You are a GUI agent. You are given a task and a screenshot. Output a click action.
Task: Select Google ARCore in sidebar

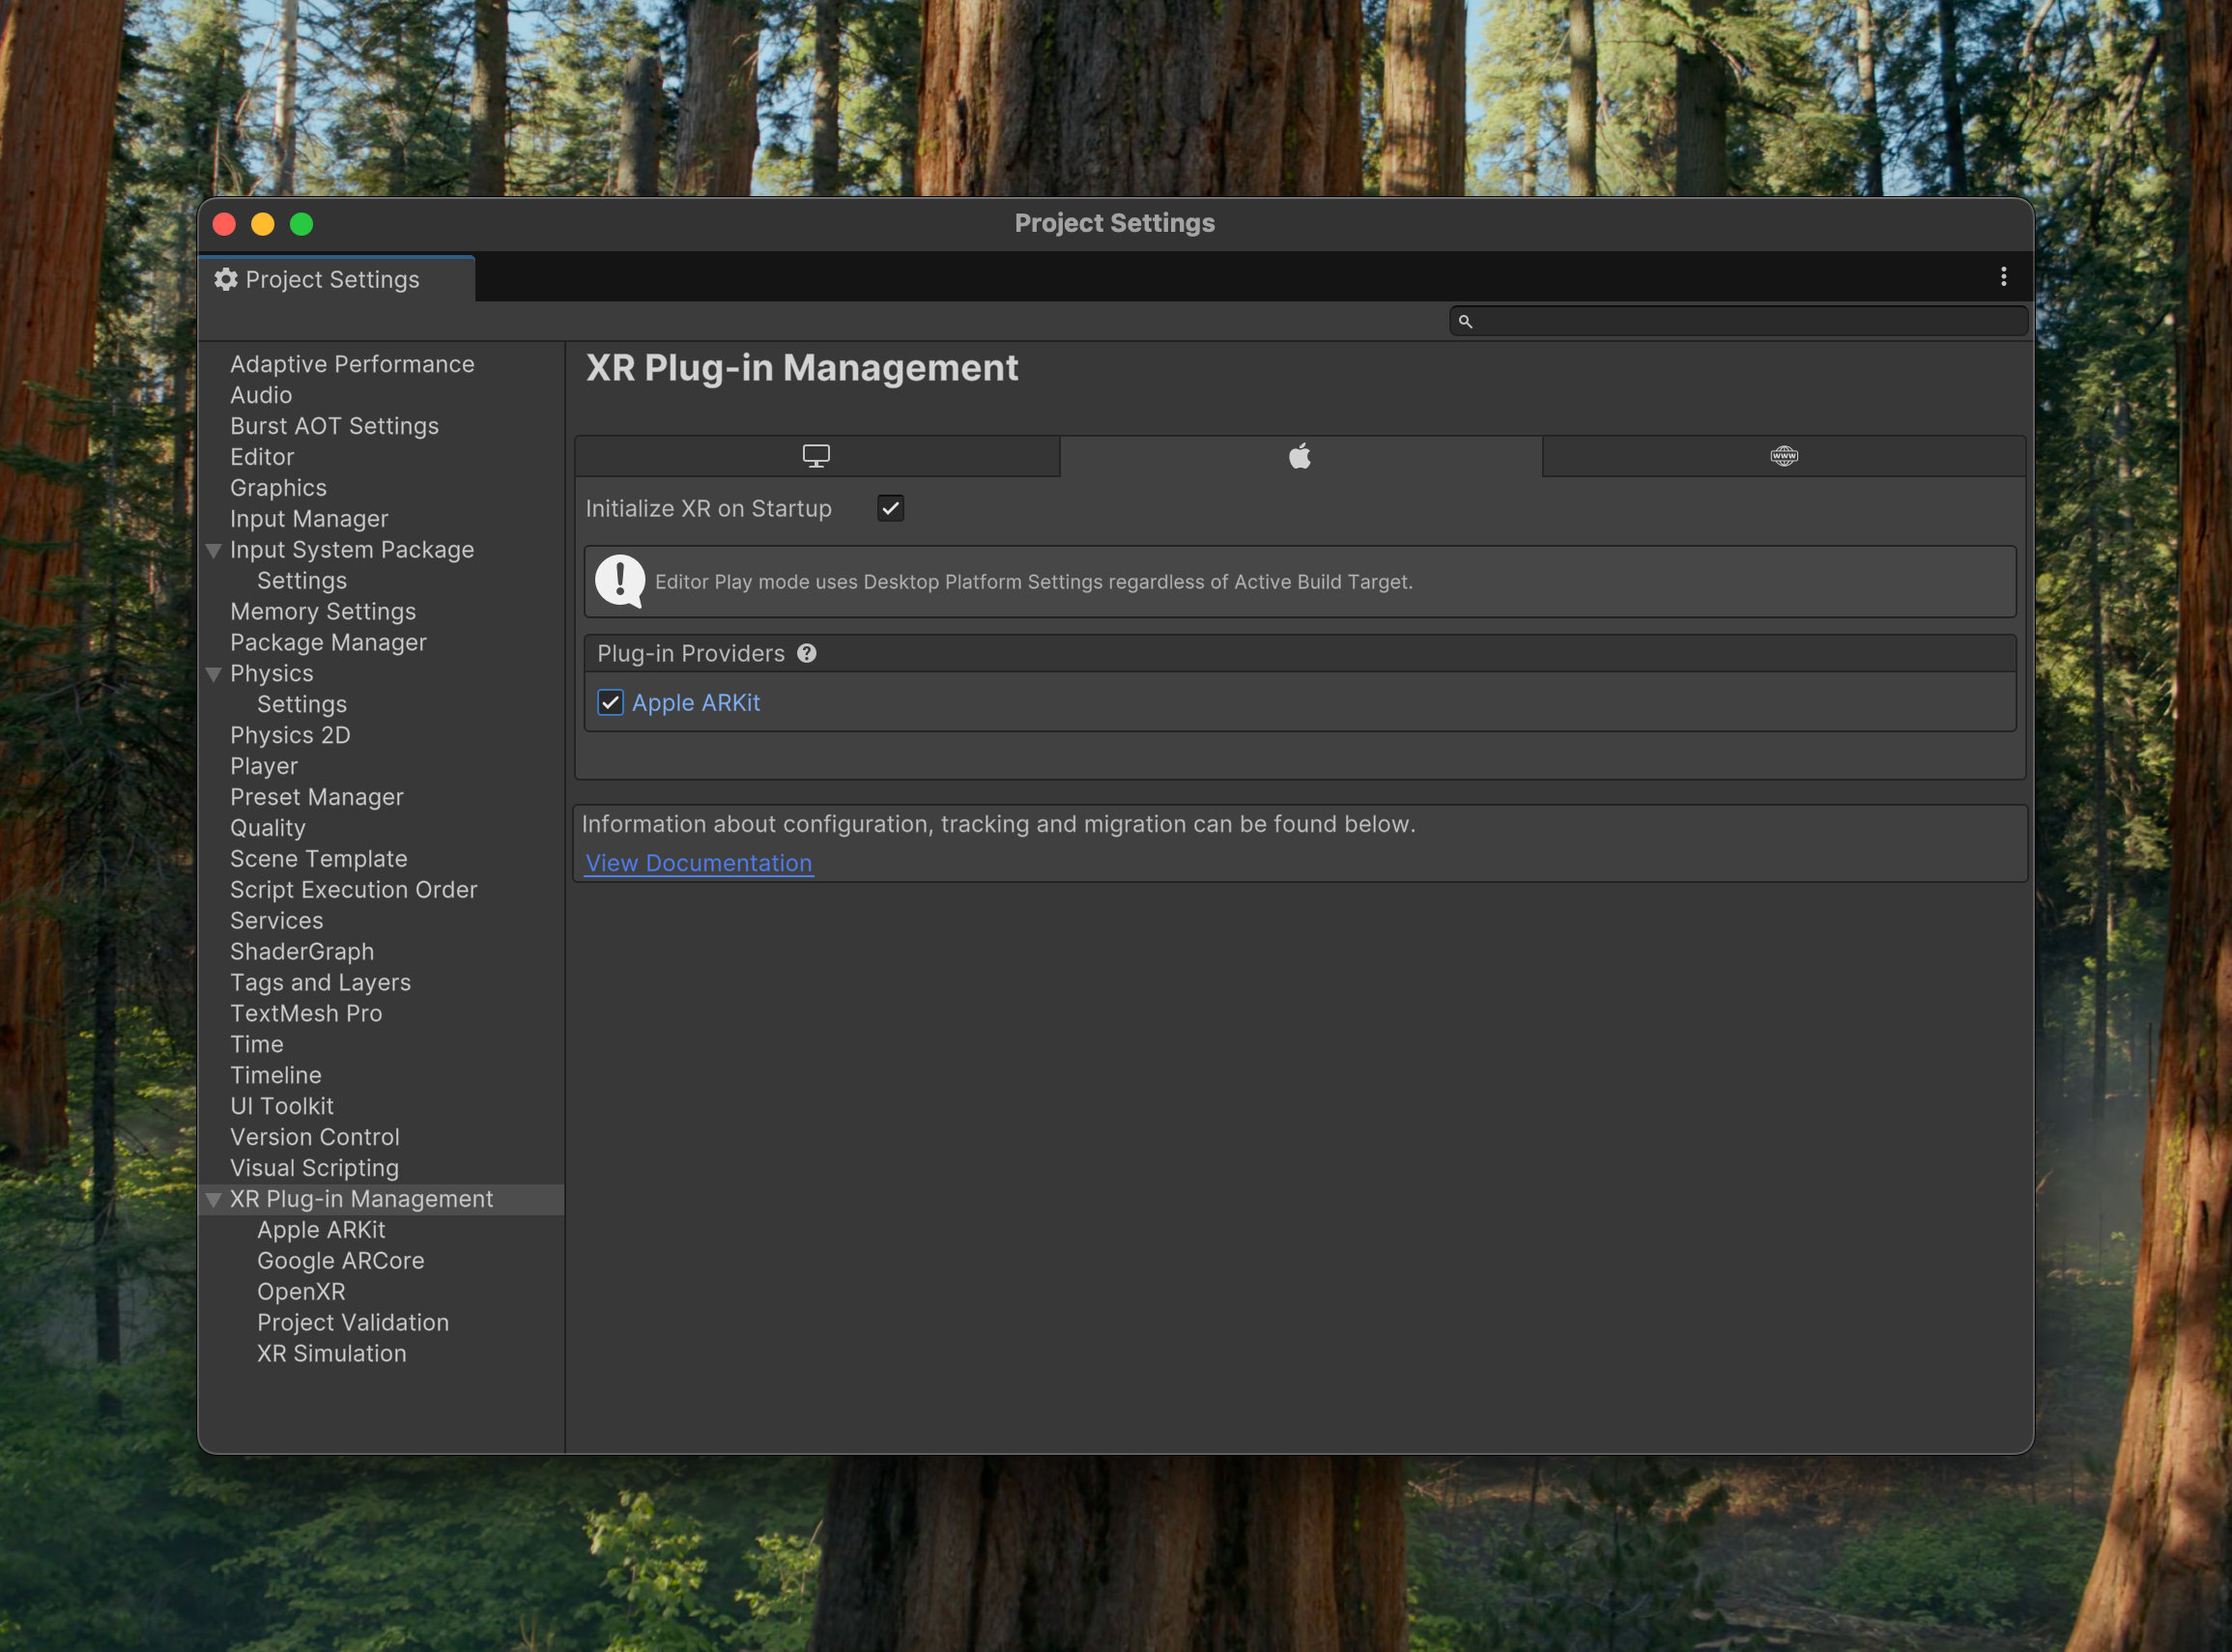point(340,1260)
